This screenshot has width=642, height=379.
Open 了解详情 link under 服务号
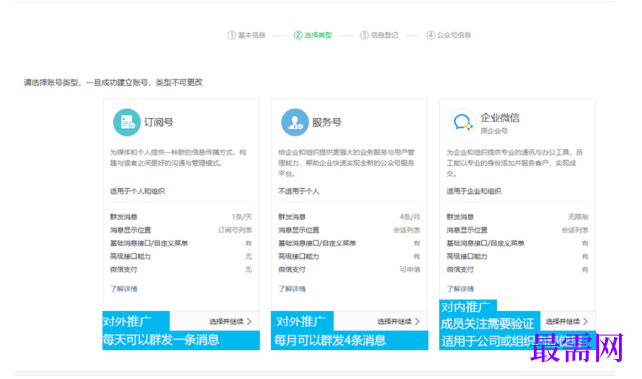point(292,289)
